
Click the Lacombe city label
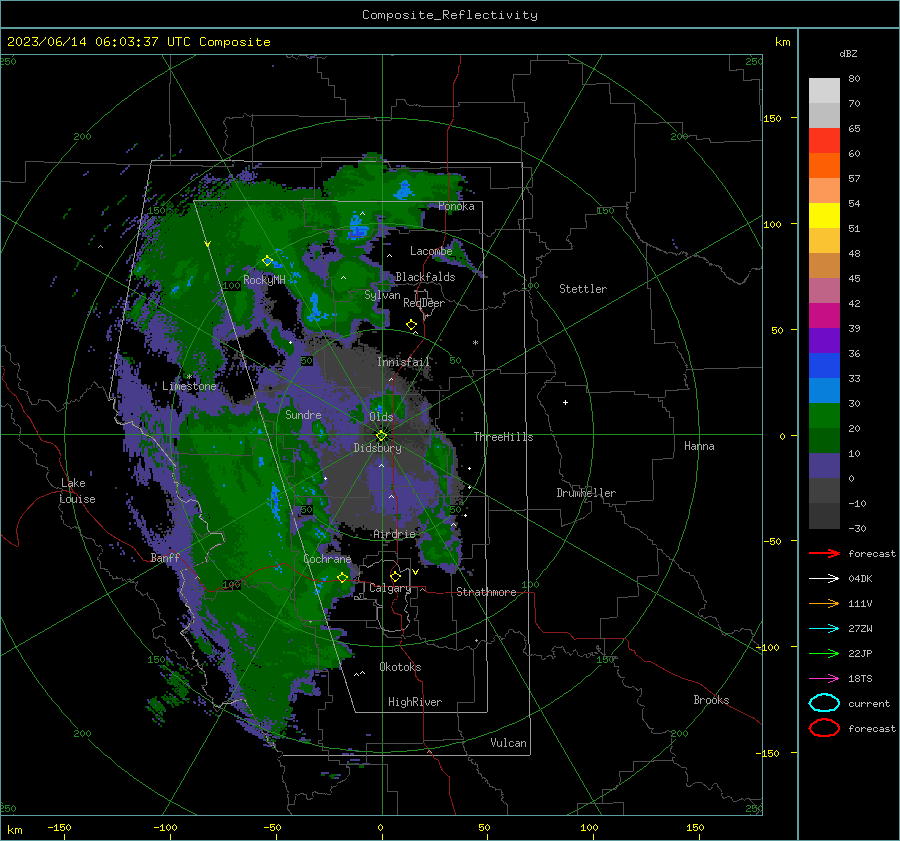[x=431, y=251]
